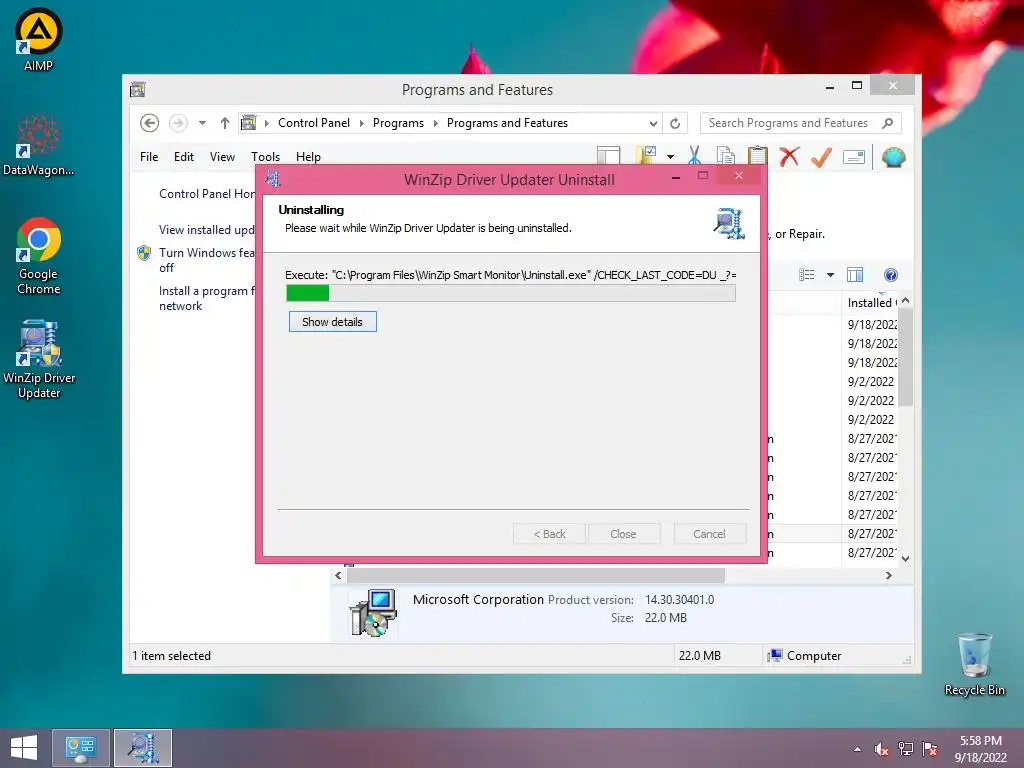This screenshot has width=1024, height=768.
Task: Click the Microsoft Corporation installer details icon
Action: 373,613
